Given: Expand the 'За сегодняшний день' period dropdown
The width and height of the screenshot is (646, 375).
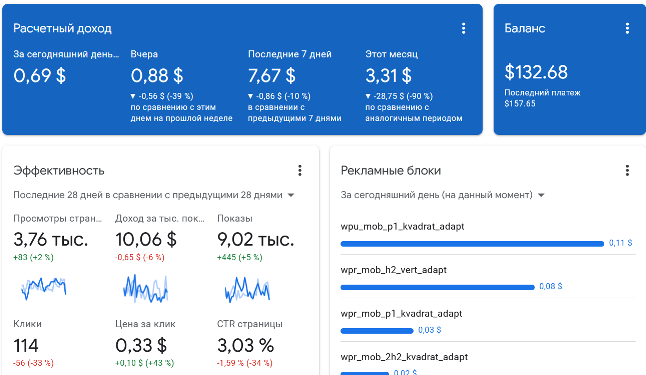Looking at the screenshot, I should coord(442,195).
